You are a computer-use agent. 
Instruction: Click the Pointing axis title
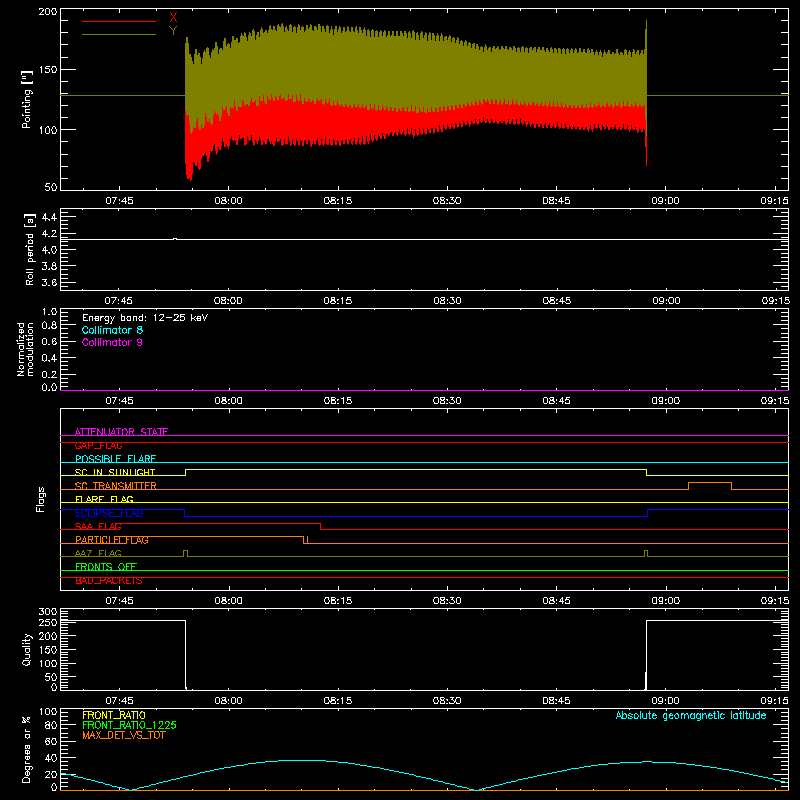[27, 99]
